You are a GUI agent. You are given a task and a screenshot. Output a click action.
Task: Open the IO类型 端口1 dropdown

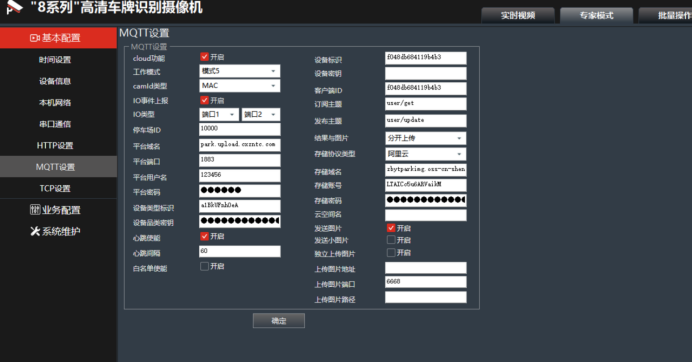pyautogui.click(x=219, y=115)
